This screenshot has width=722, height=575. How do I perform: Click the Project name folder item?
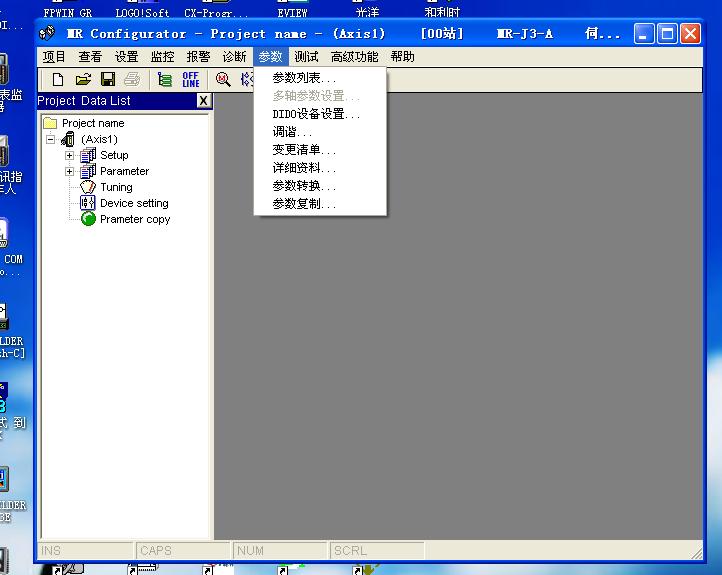92,123
